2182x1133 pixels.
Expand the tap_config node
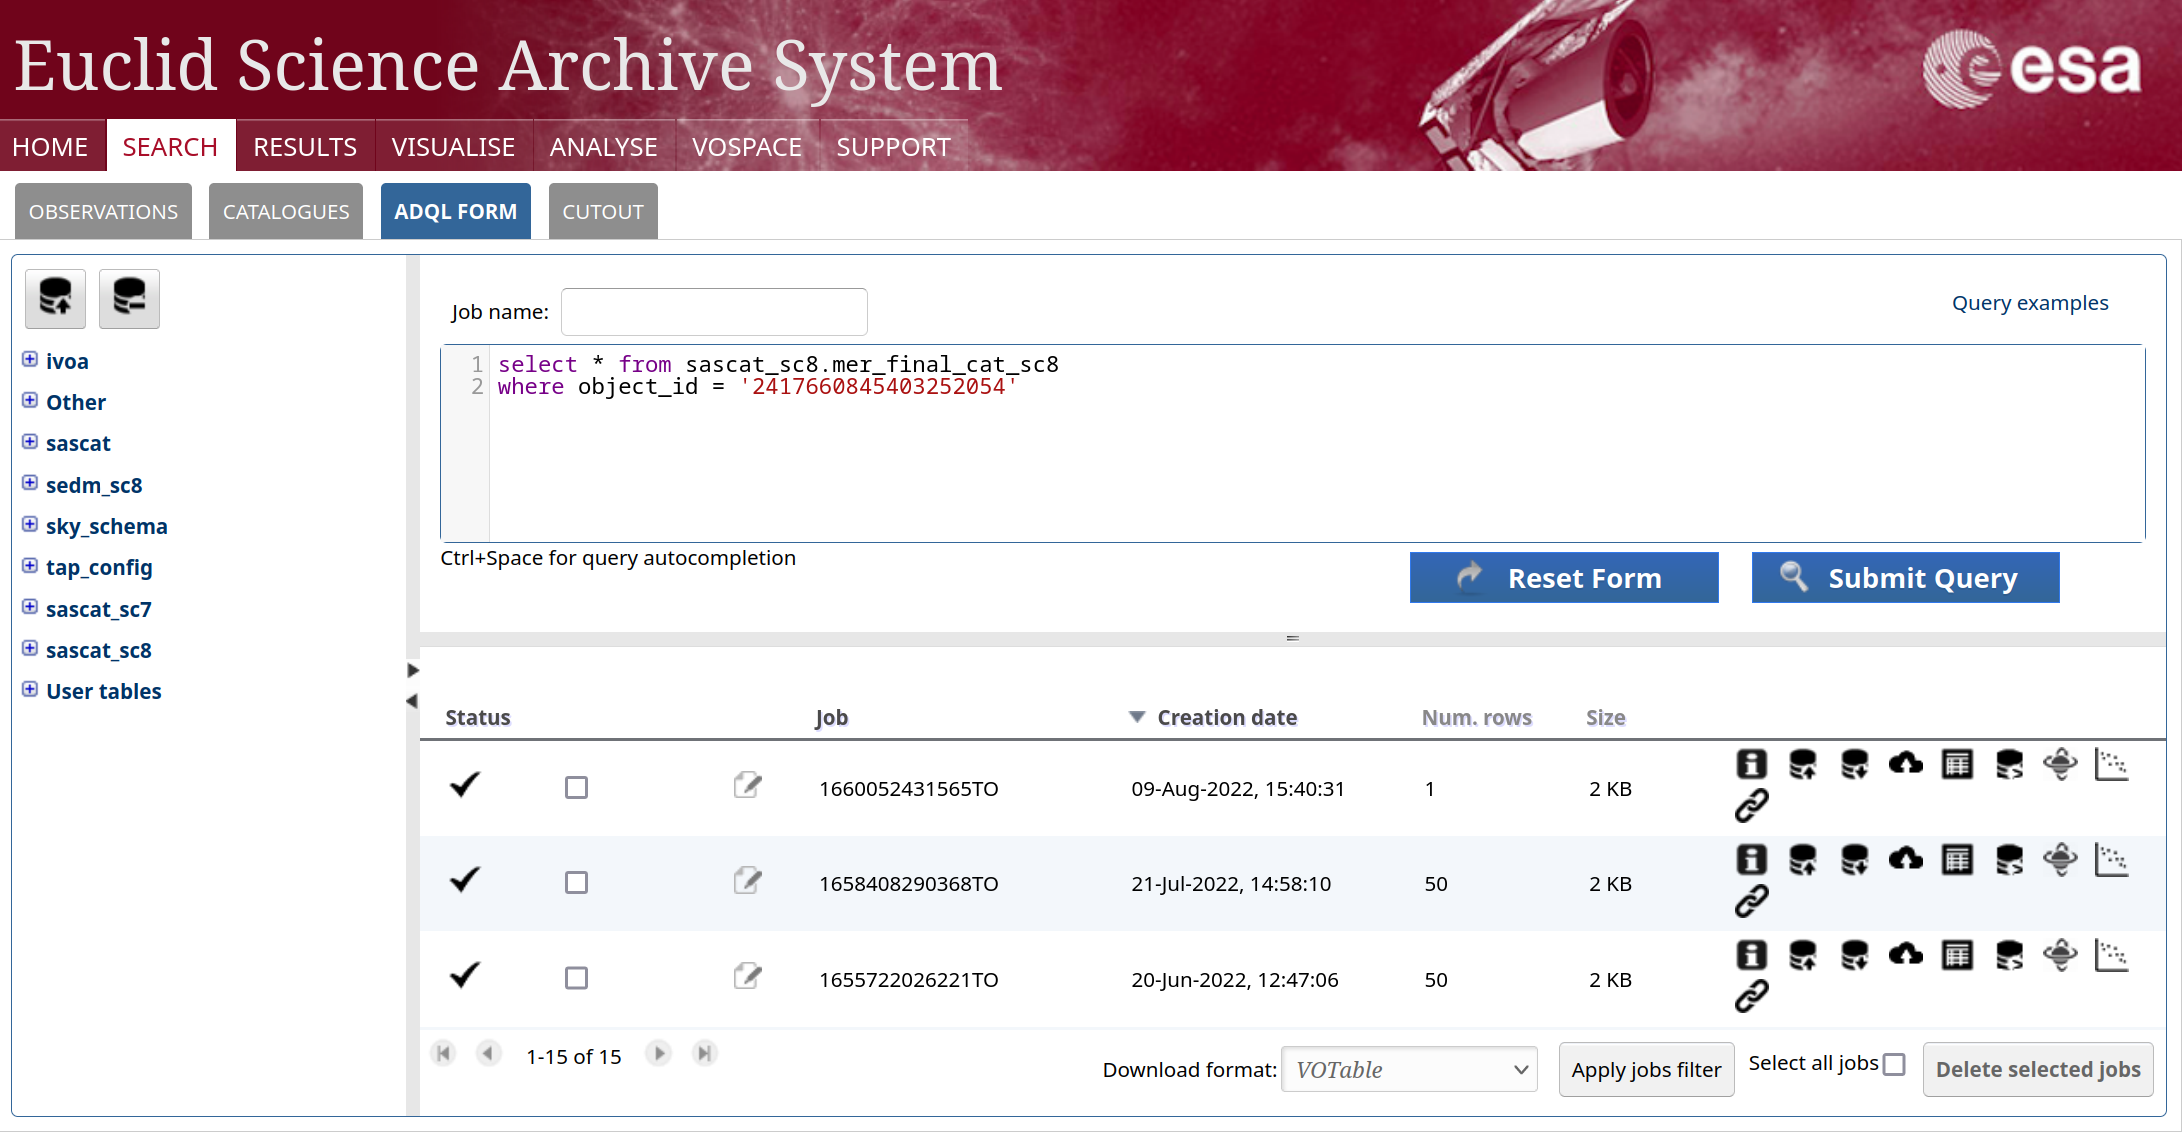30,565
